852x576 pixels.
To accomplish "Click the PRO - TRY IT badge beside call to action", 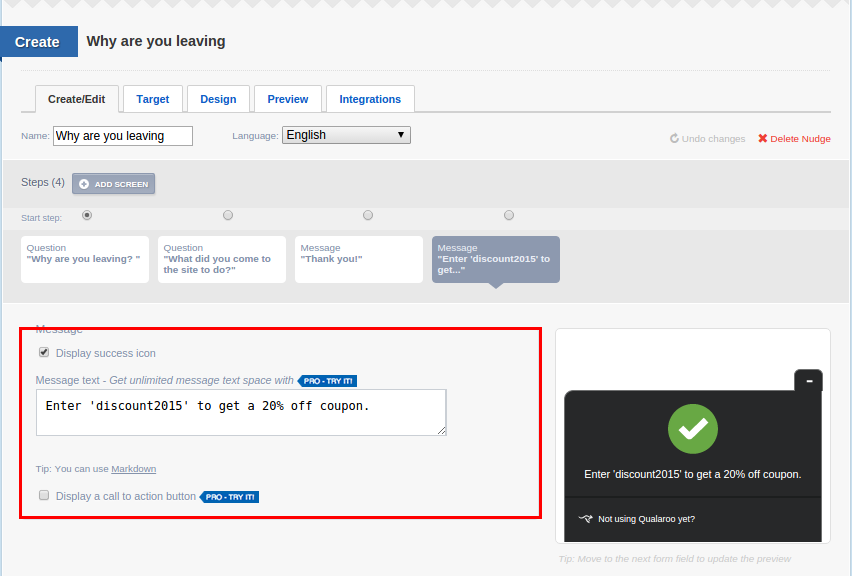I will point(229,497).
